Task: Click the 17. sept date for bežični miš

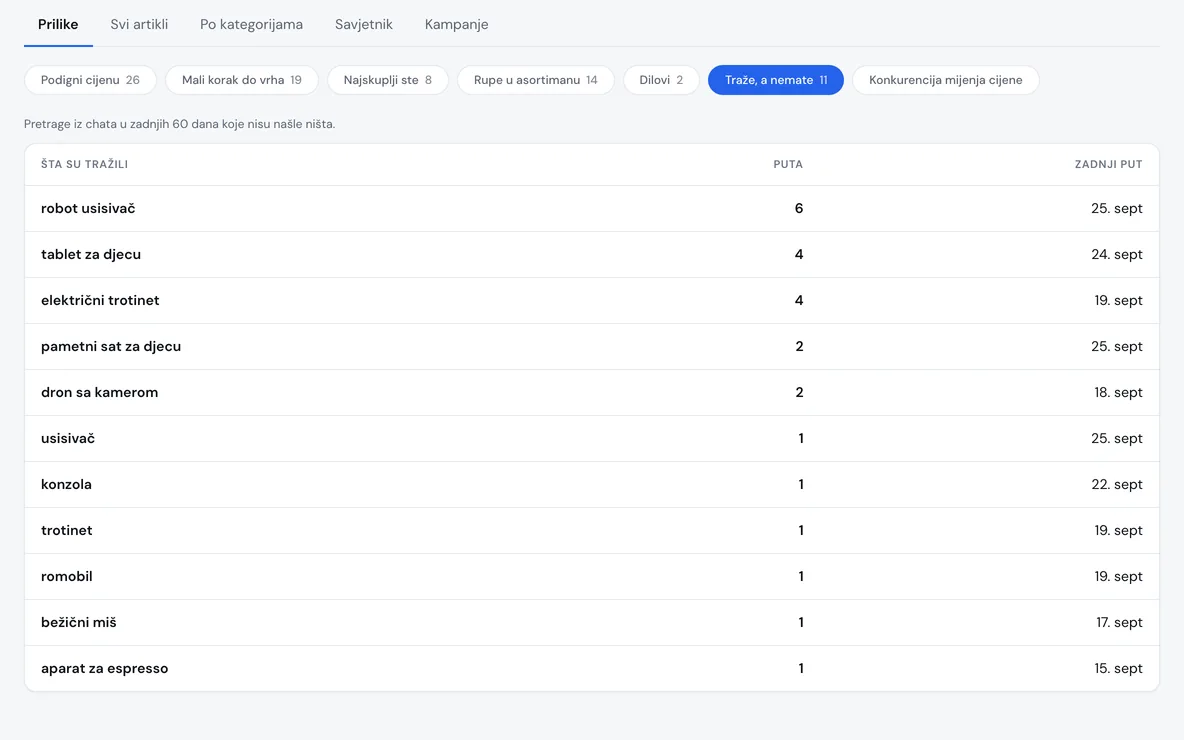Action: tap(1119, 623)
